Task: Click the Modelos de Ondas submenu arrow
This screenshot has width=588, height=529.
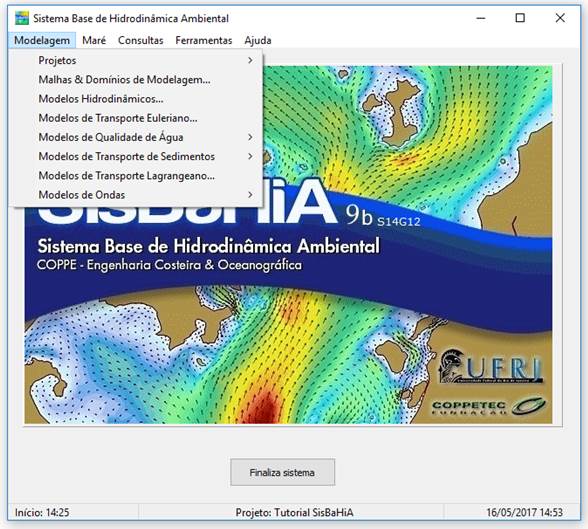Action: [x=250, y=195]
